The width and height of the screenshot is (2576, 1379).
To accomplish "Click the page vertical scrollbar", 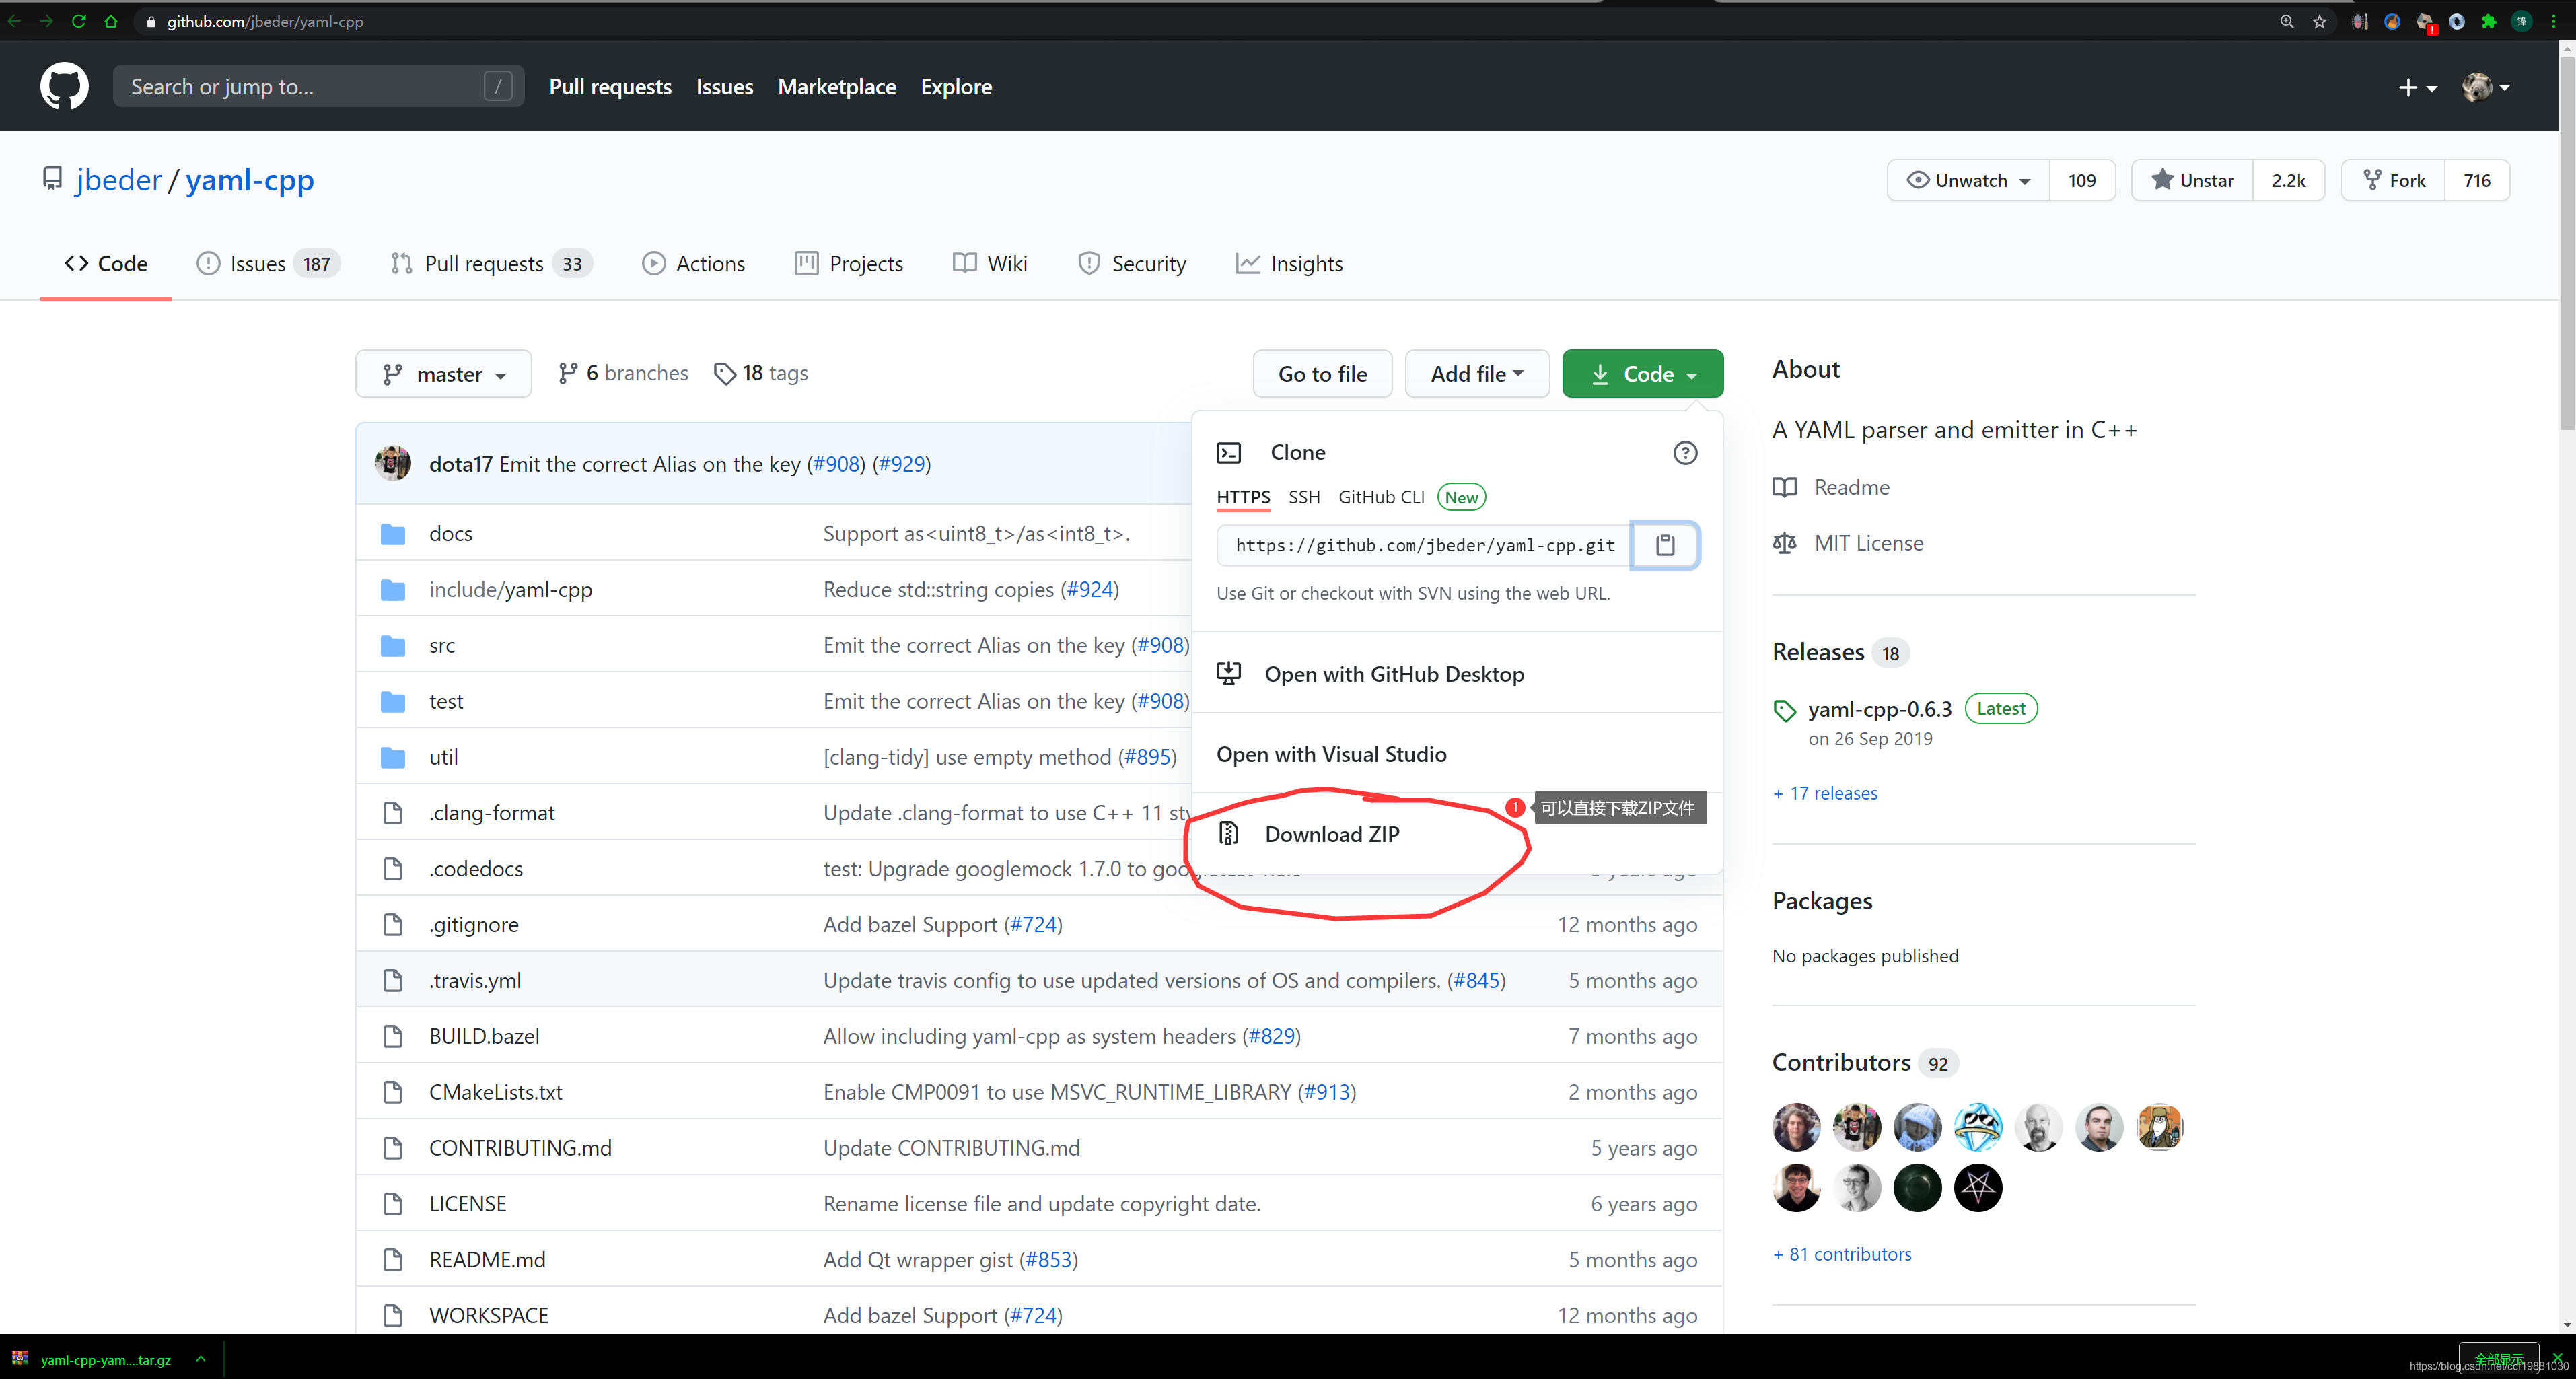I will pyautogui.click(x=2566, y=240).
